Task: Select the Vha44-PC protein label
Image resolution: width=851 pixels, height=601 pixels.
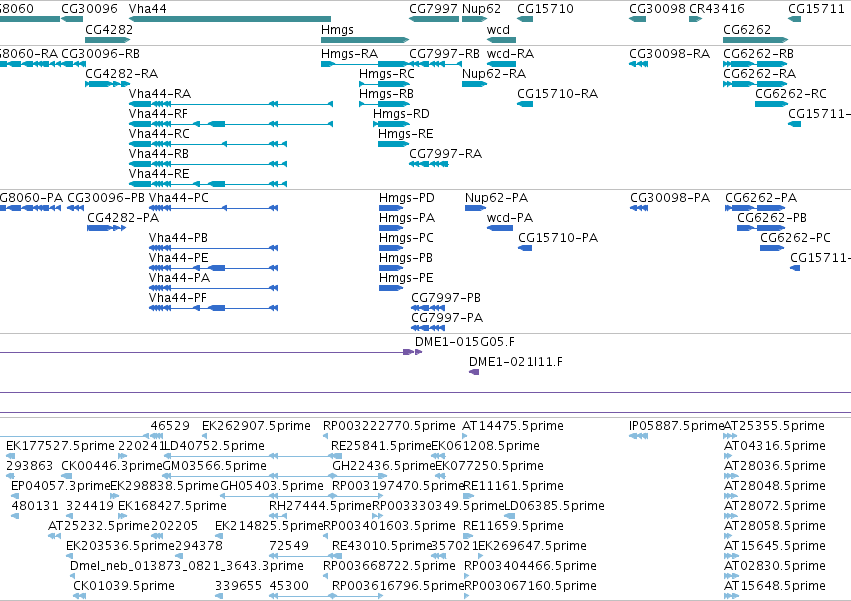Action: (179, 198)
